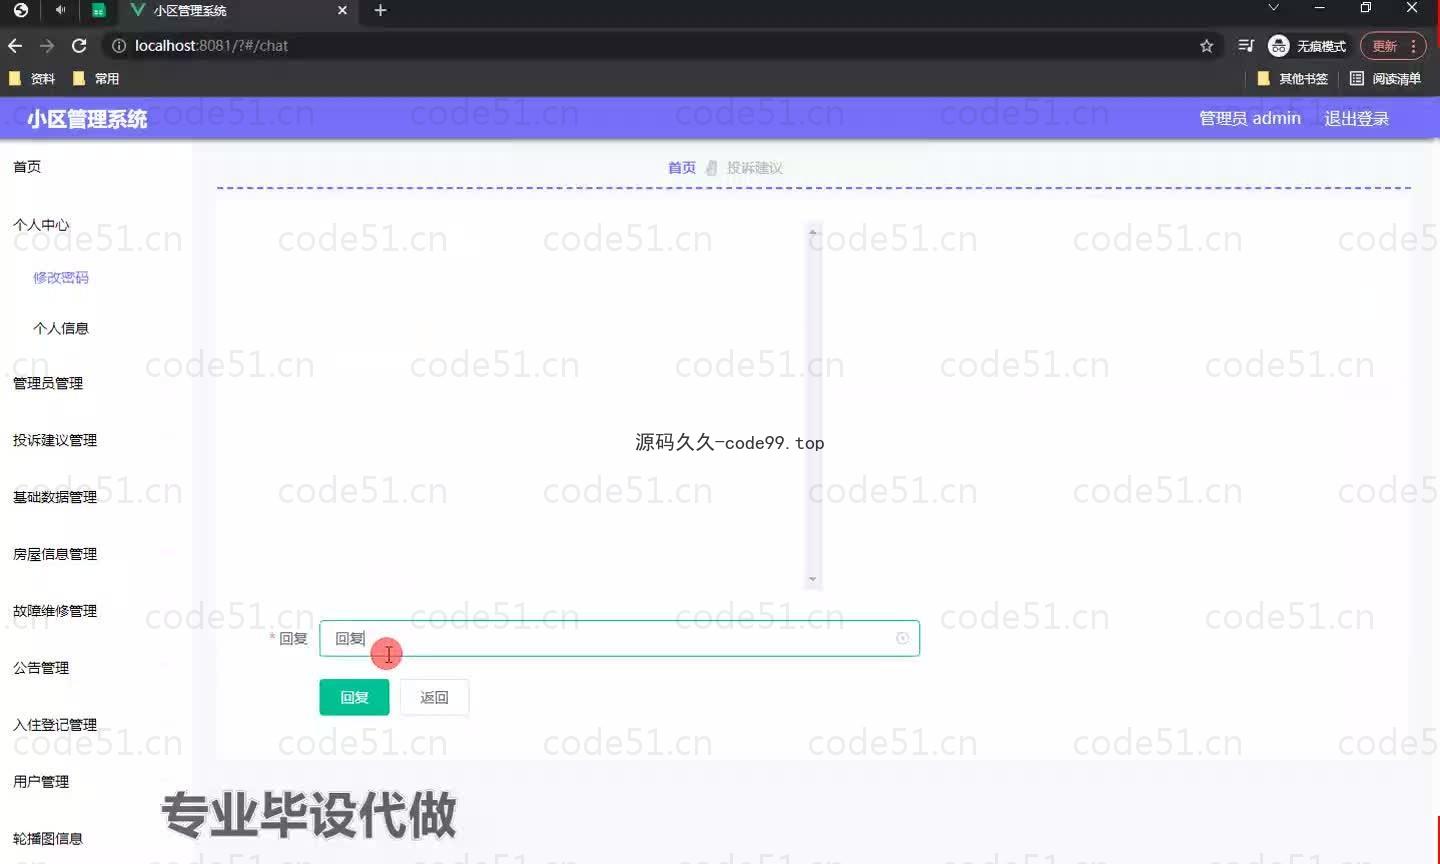Open the tab search dropdown chevron
This screenshot has height=864, width=1440.
pyautogui.click(x=1273, y=8)
